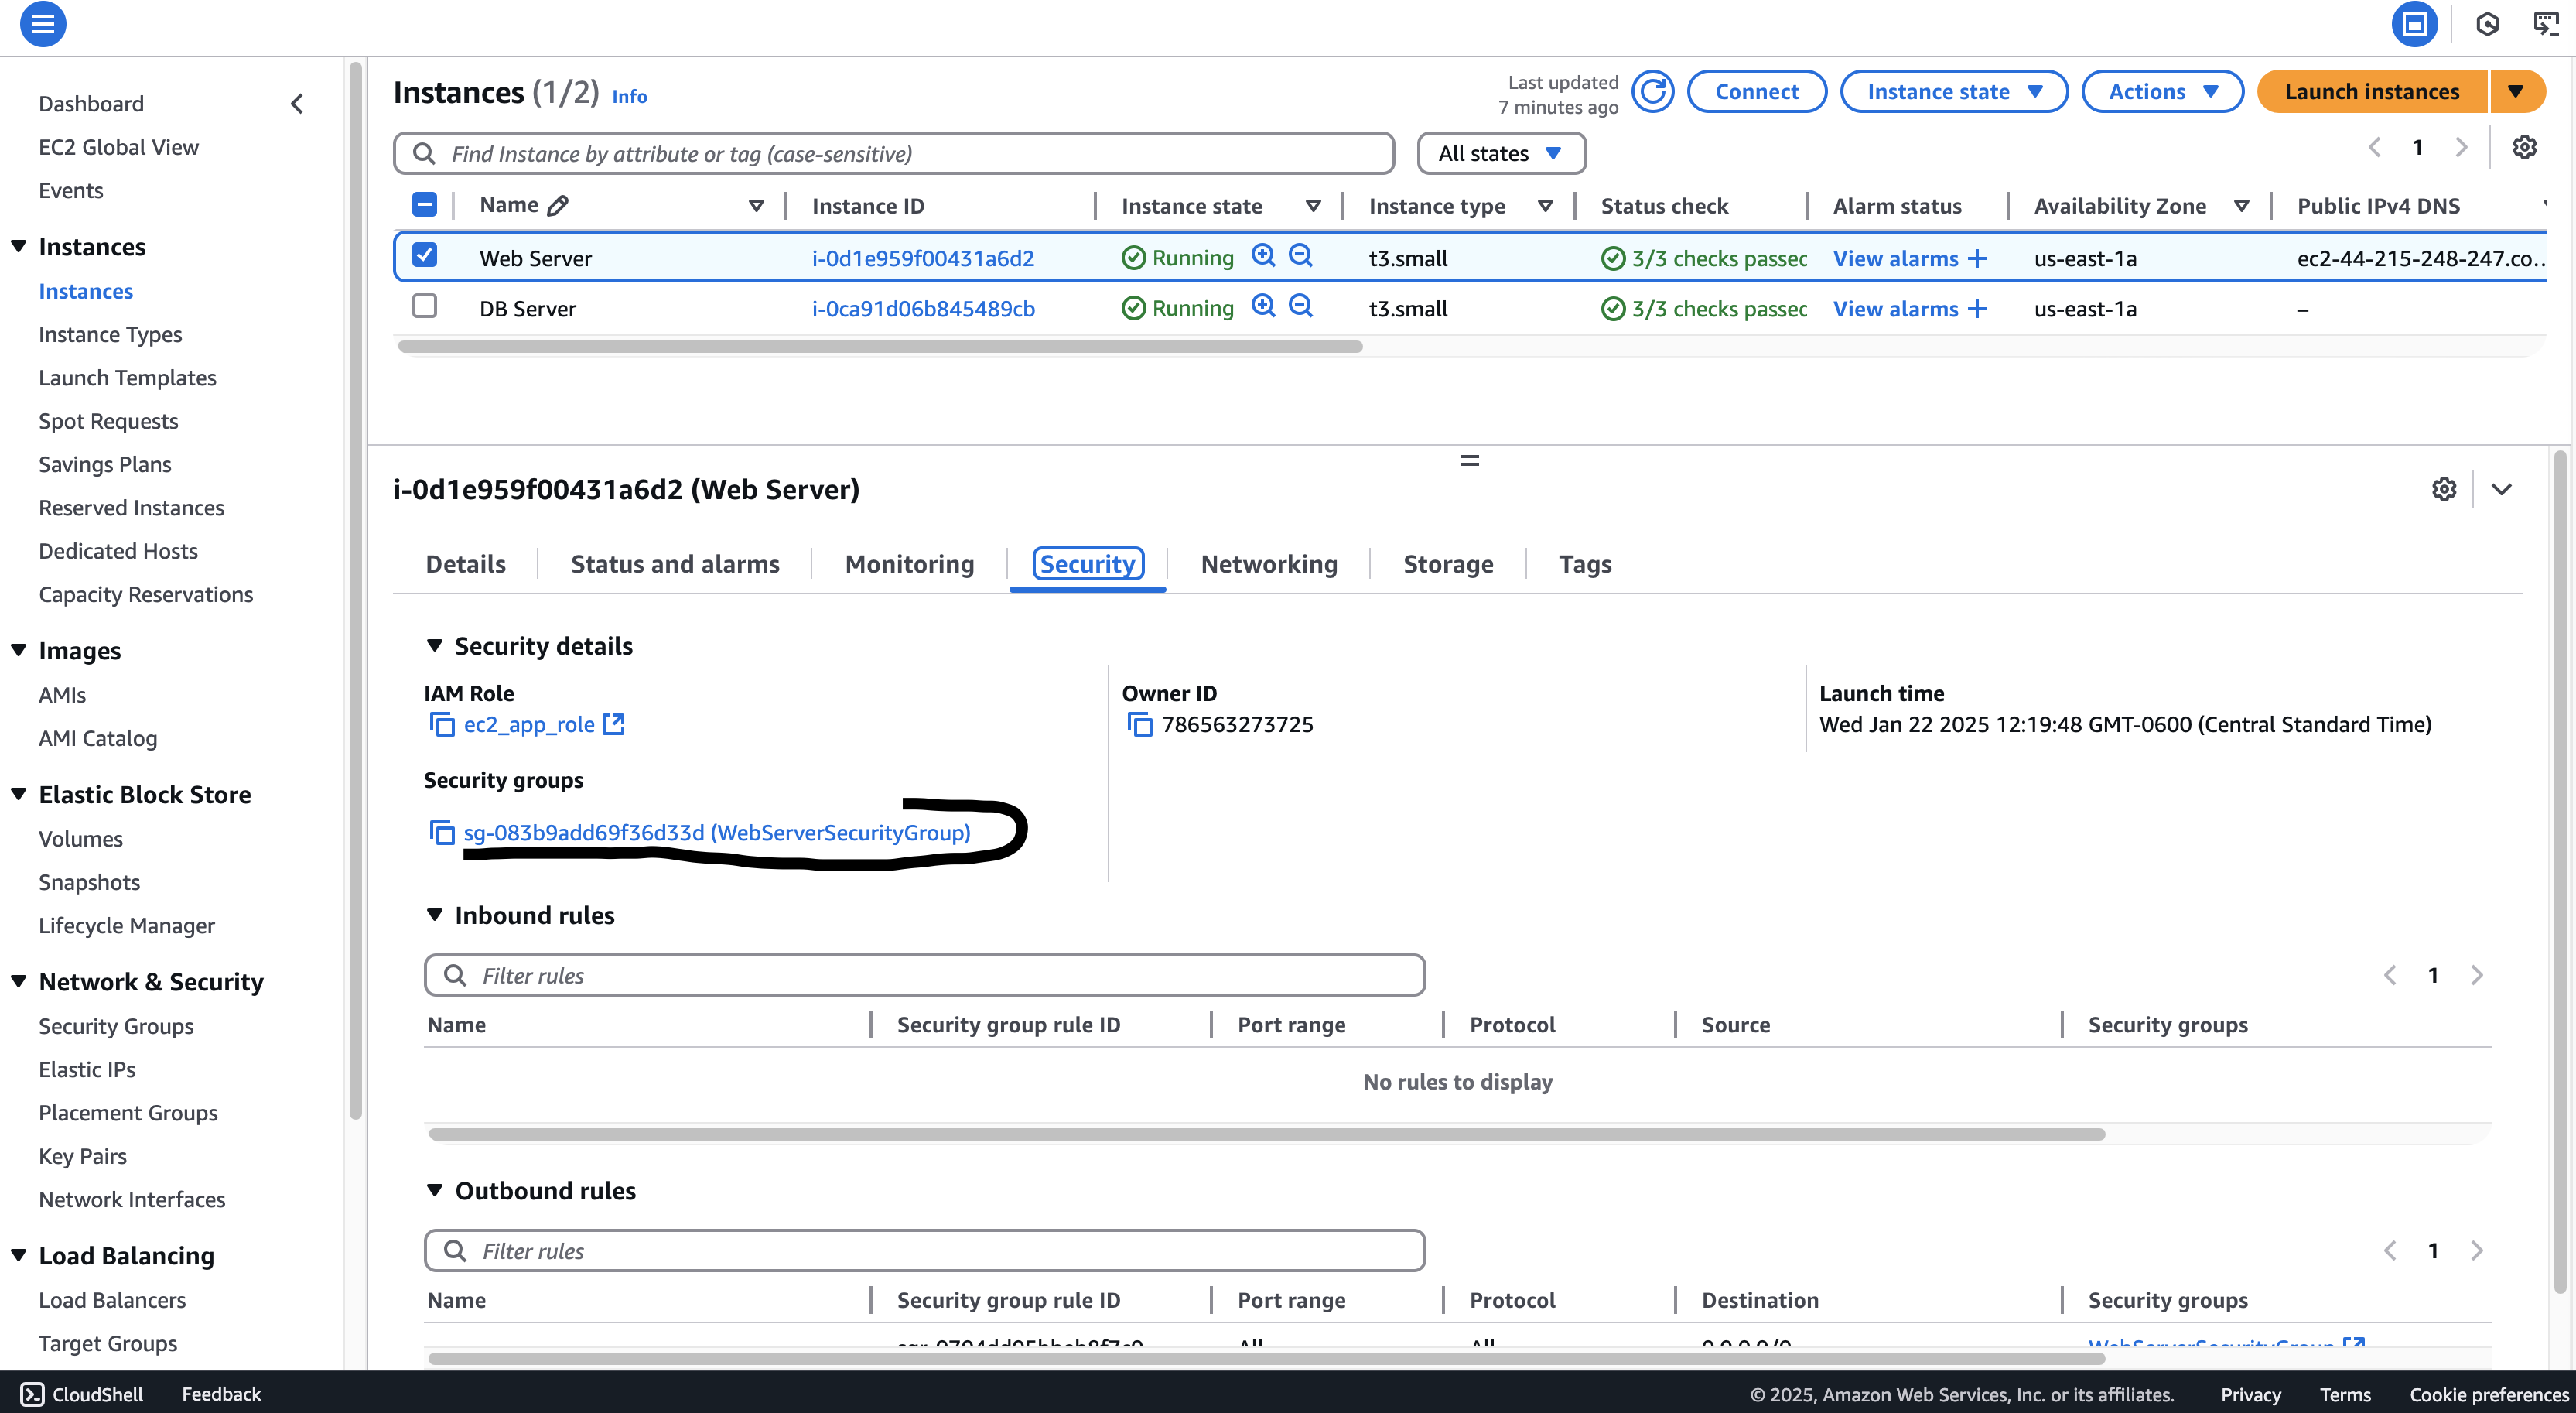Check the DB Server instance checkbox
Screen dimensions: 2576x1413
(424, 306)
